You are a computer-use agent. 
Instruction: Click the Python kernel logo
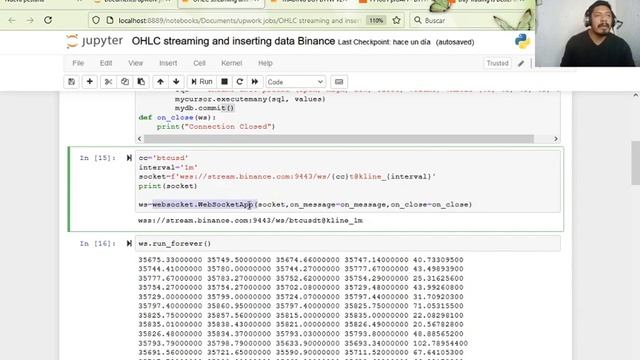point(522,41)
